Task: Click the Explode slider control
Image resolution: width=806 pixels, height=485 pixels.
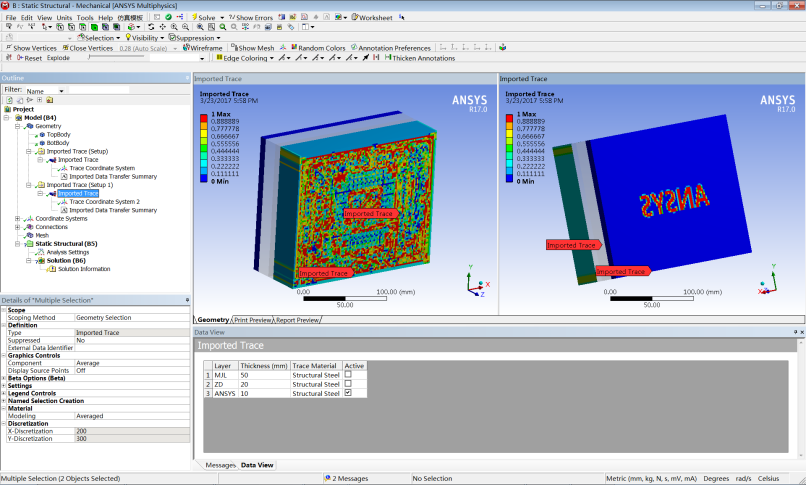Action: tap(118, 58)
